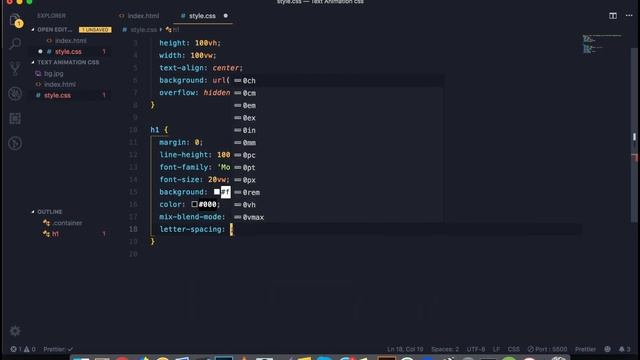The image size is (640, 360).
Task: Choose 0ch from the suggestion list
Action: (x=338, y=81)
